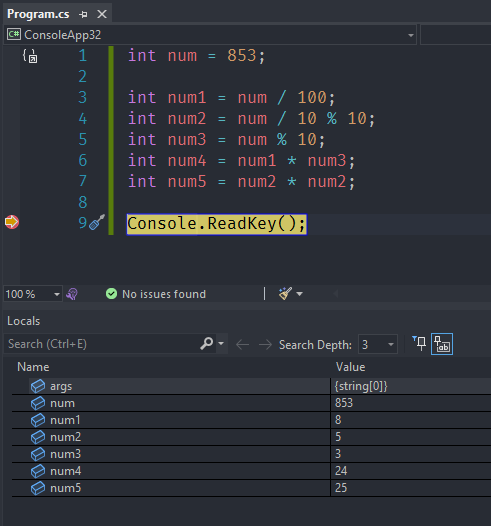The image size is (491, 526).
Task: Click the purple IntelliCode icon
Action: pos(72,294)
